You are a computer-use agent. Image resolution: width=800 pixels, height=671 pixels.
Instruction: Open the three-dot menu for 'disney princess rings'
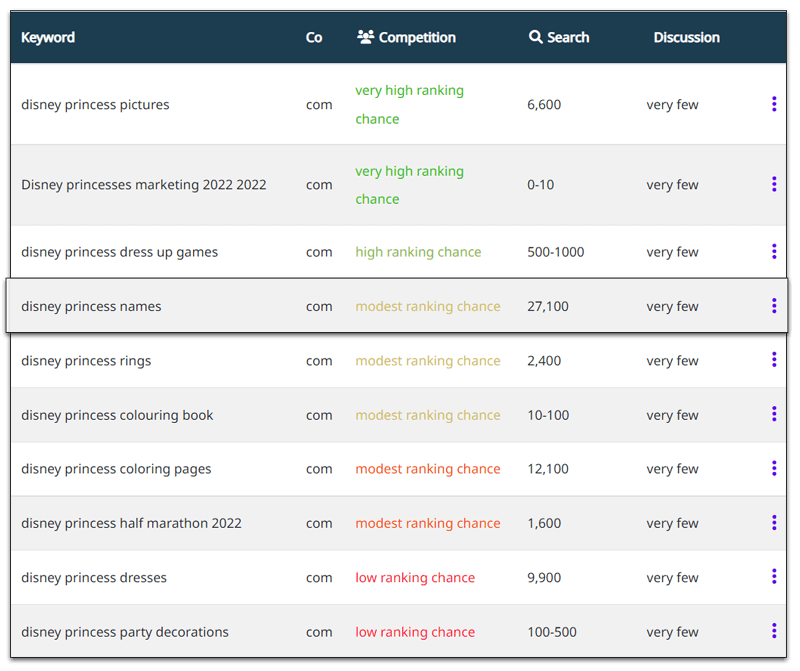[774, 360]
